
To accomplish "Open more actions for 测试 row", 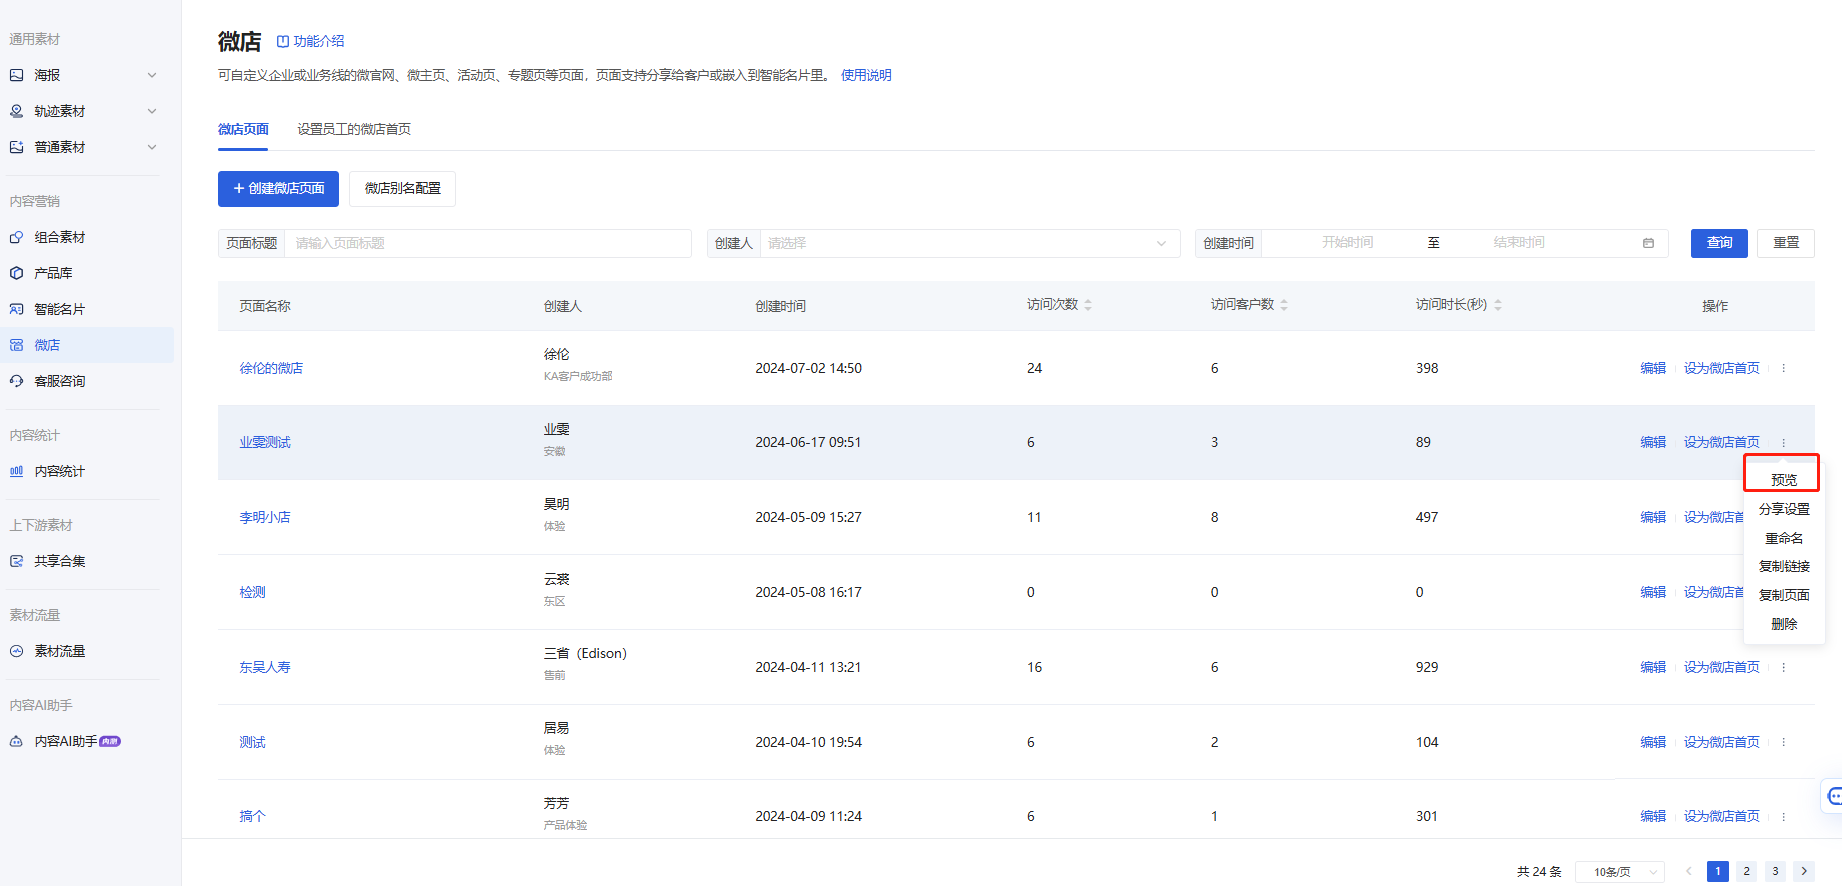I will pos(1783,742).
